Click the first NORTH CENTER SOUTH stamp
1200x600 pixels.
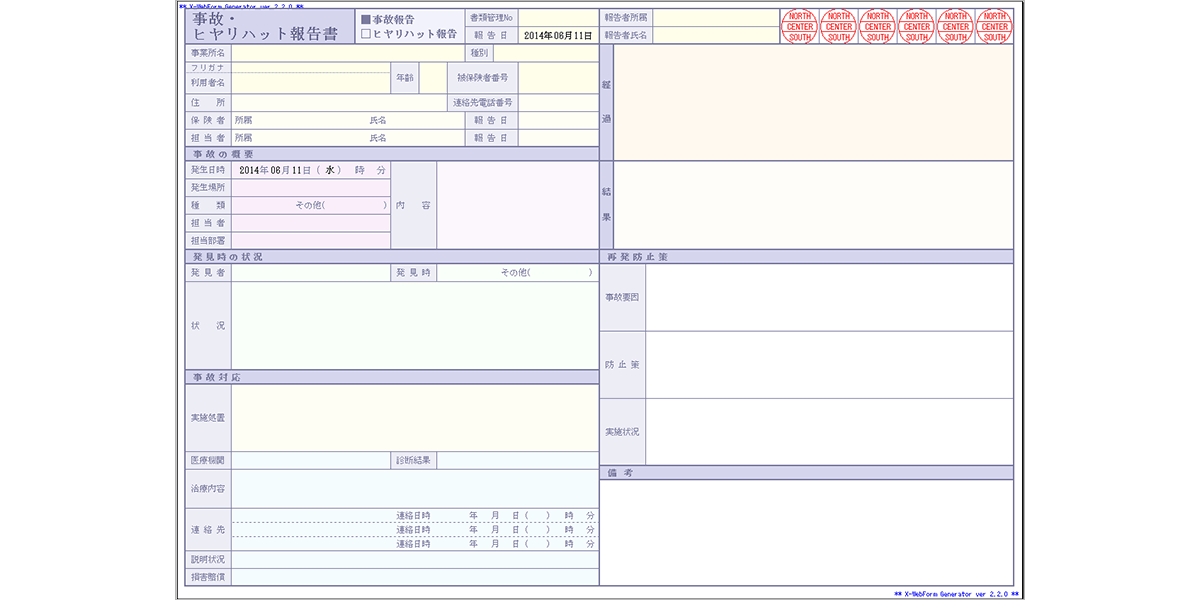coord(800,27)
